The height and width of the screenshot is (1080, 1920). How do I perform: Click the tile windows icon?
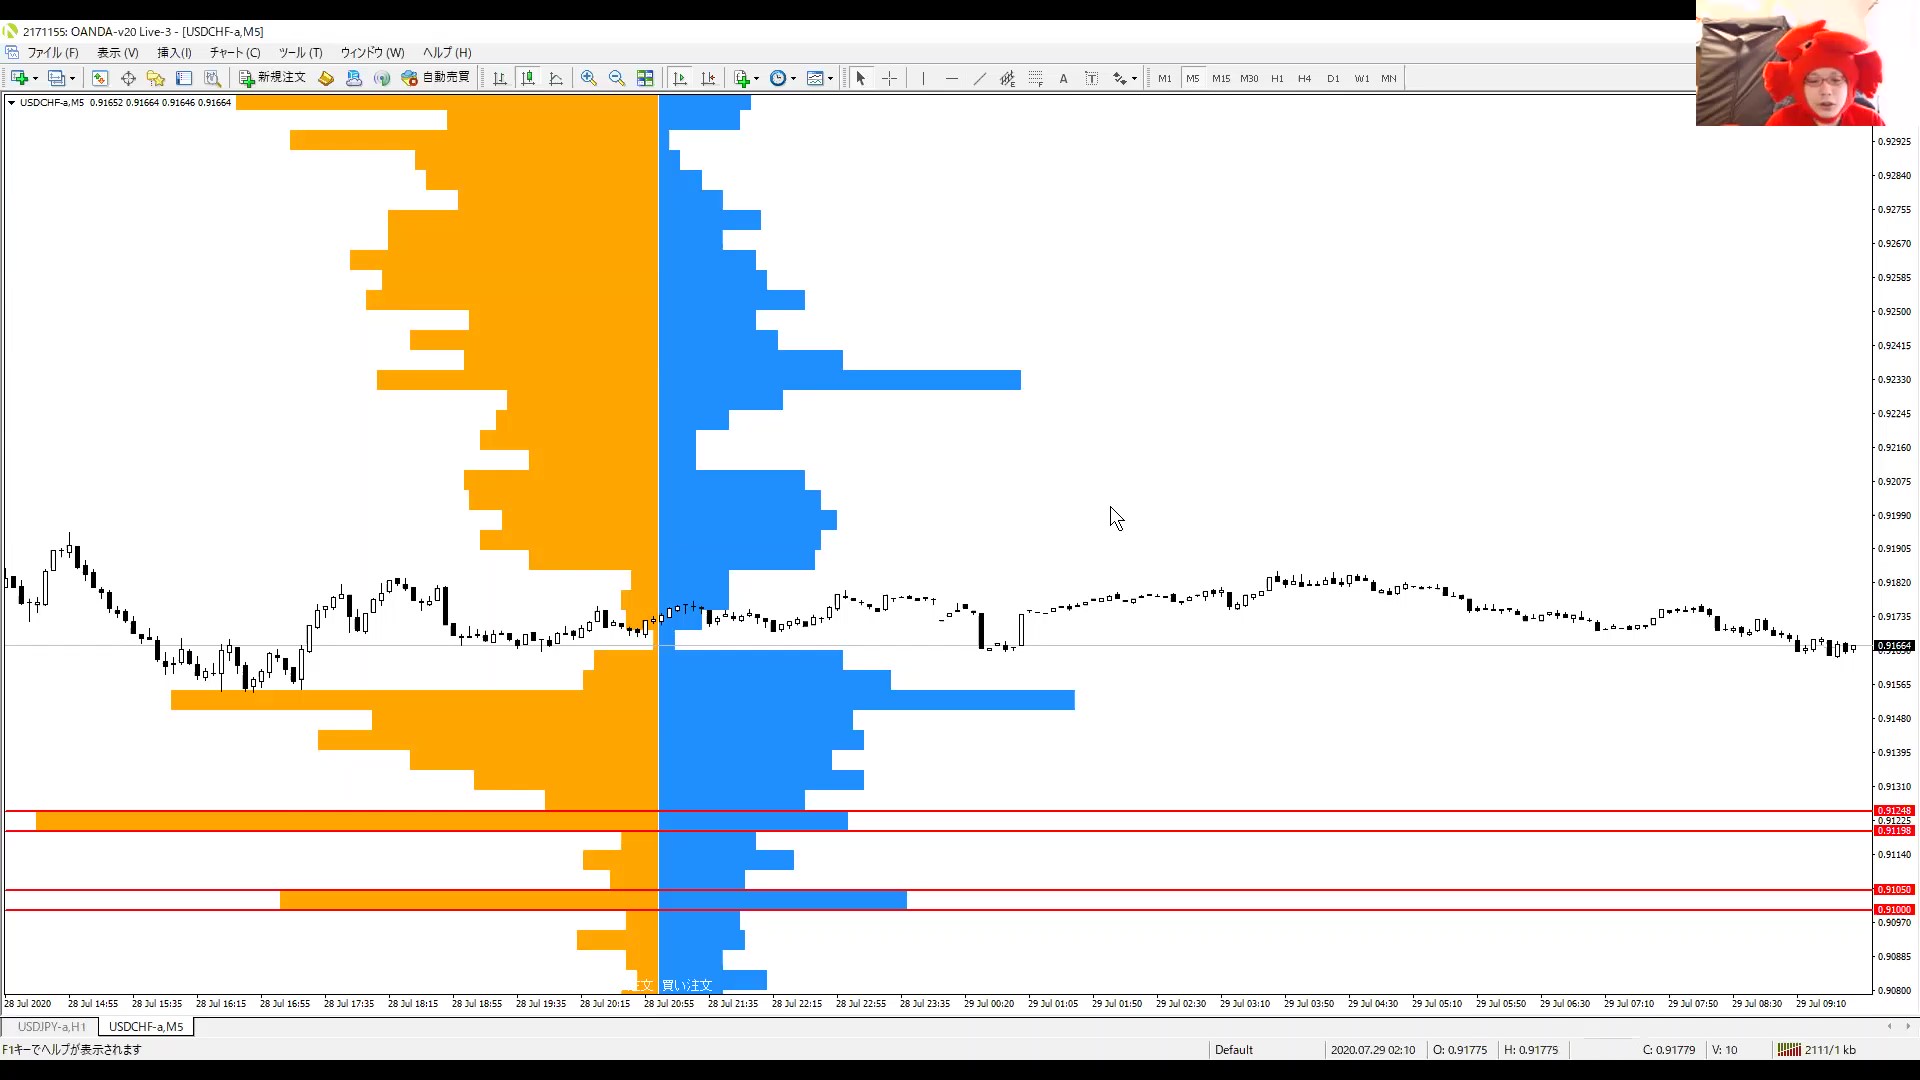click(x=645, y=78)
